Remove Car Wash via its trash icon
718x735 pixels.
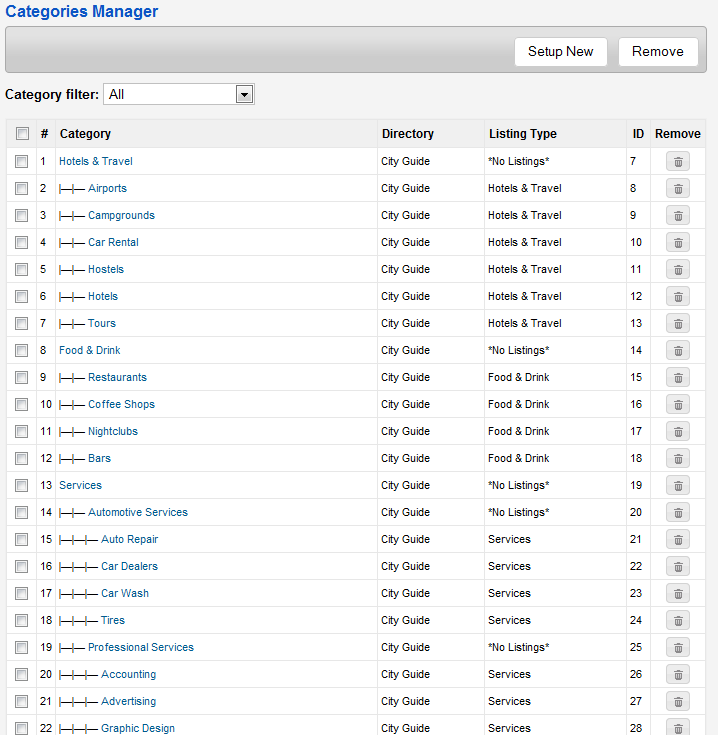[x=677, y=593]
